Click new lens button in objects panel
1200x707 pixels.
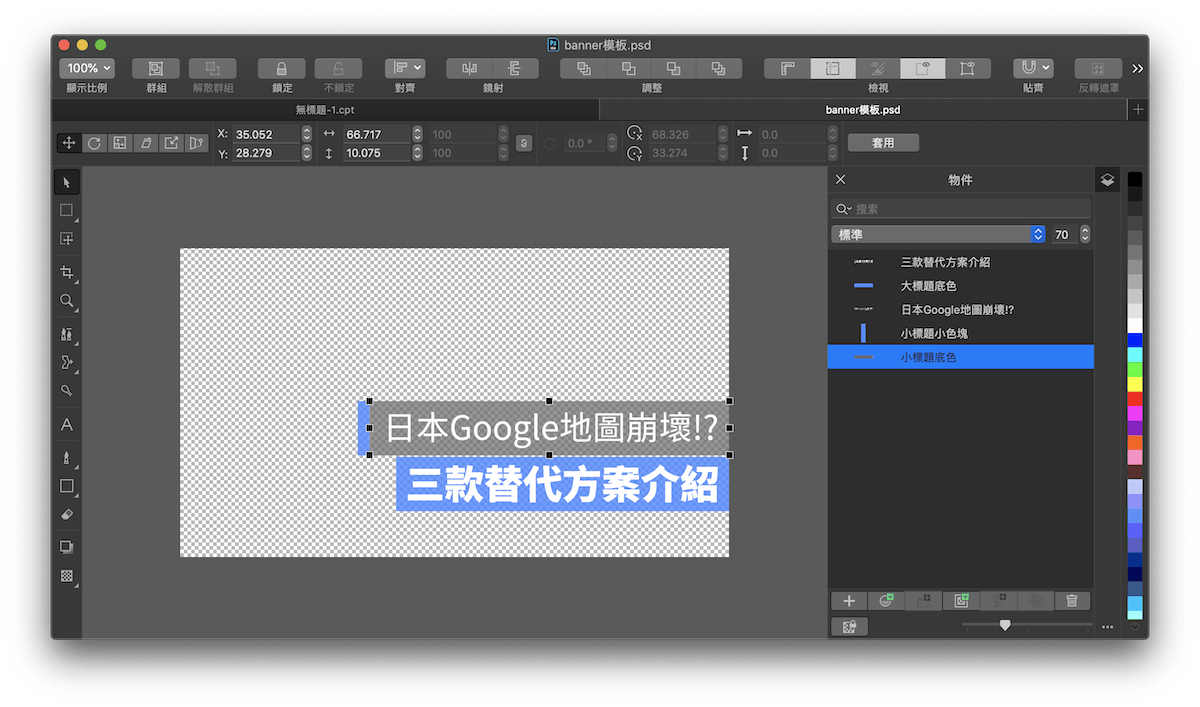coord(886,600)
